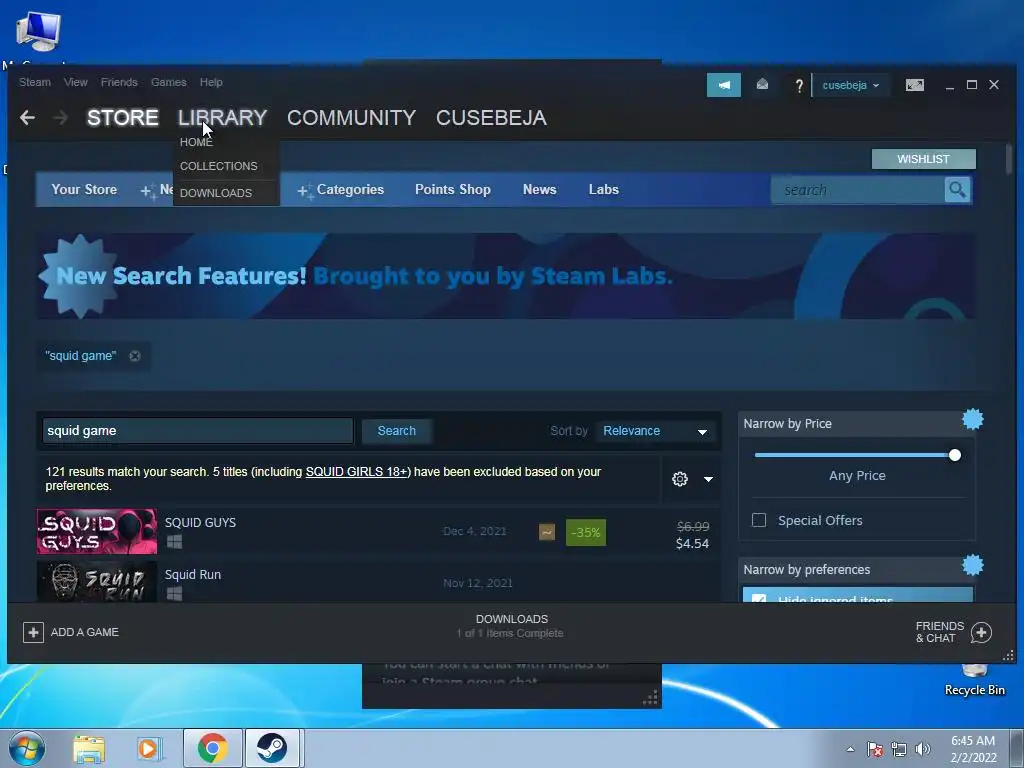Select DOWNLOADS in the Library dropdown

[216, 193]
